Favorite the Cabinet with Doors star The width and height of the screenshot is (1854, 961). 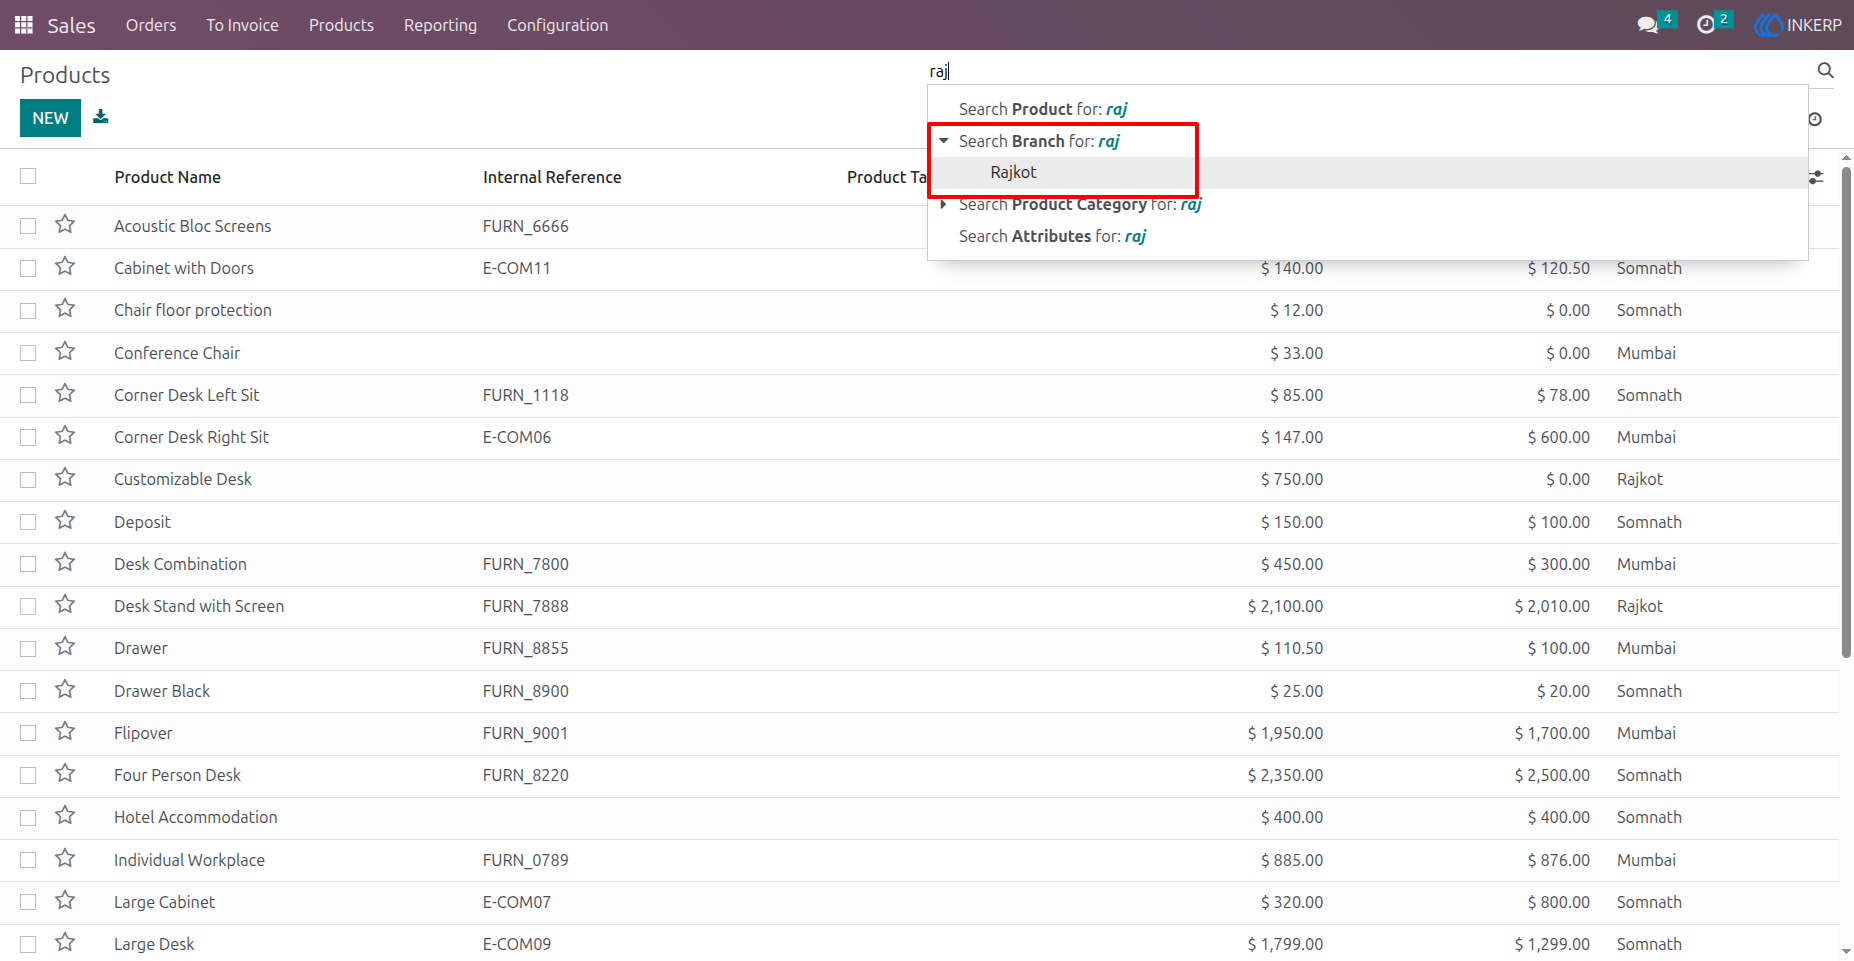[65, 267]
